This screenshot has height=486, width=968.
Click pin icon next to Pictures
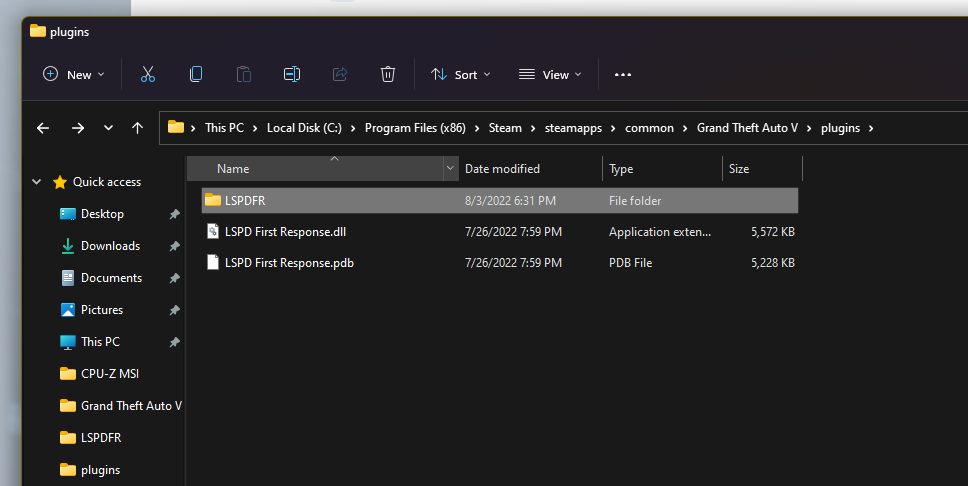175,310
